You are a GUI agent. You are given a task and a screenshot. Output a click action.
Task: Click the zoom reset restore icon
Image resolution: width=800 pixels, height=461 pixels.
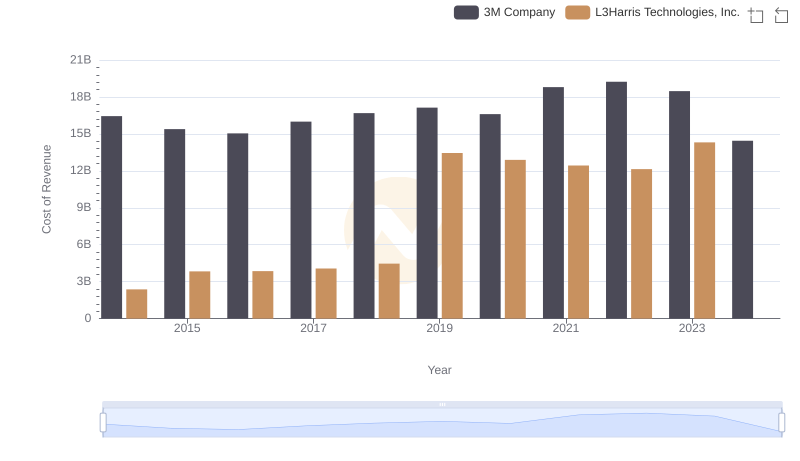pyautogui.click(x=781, y=15)
